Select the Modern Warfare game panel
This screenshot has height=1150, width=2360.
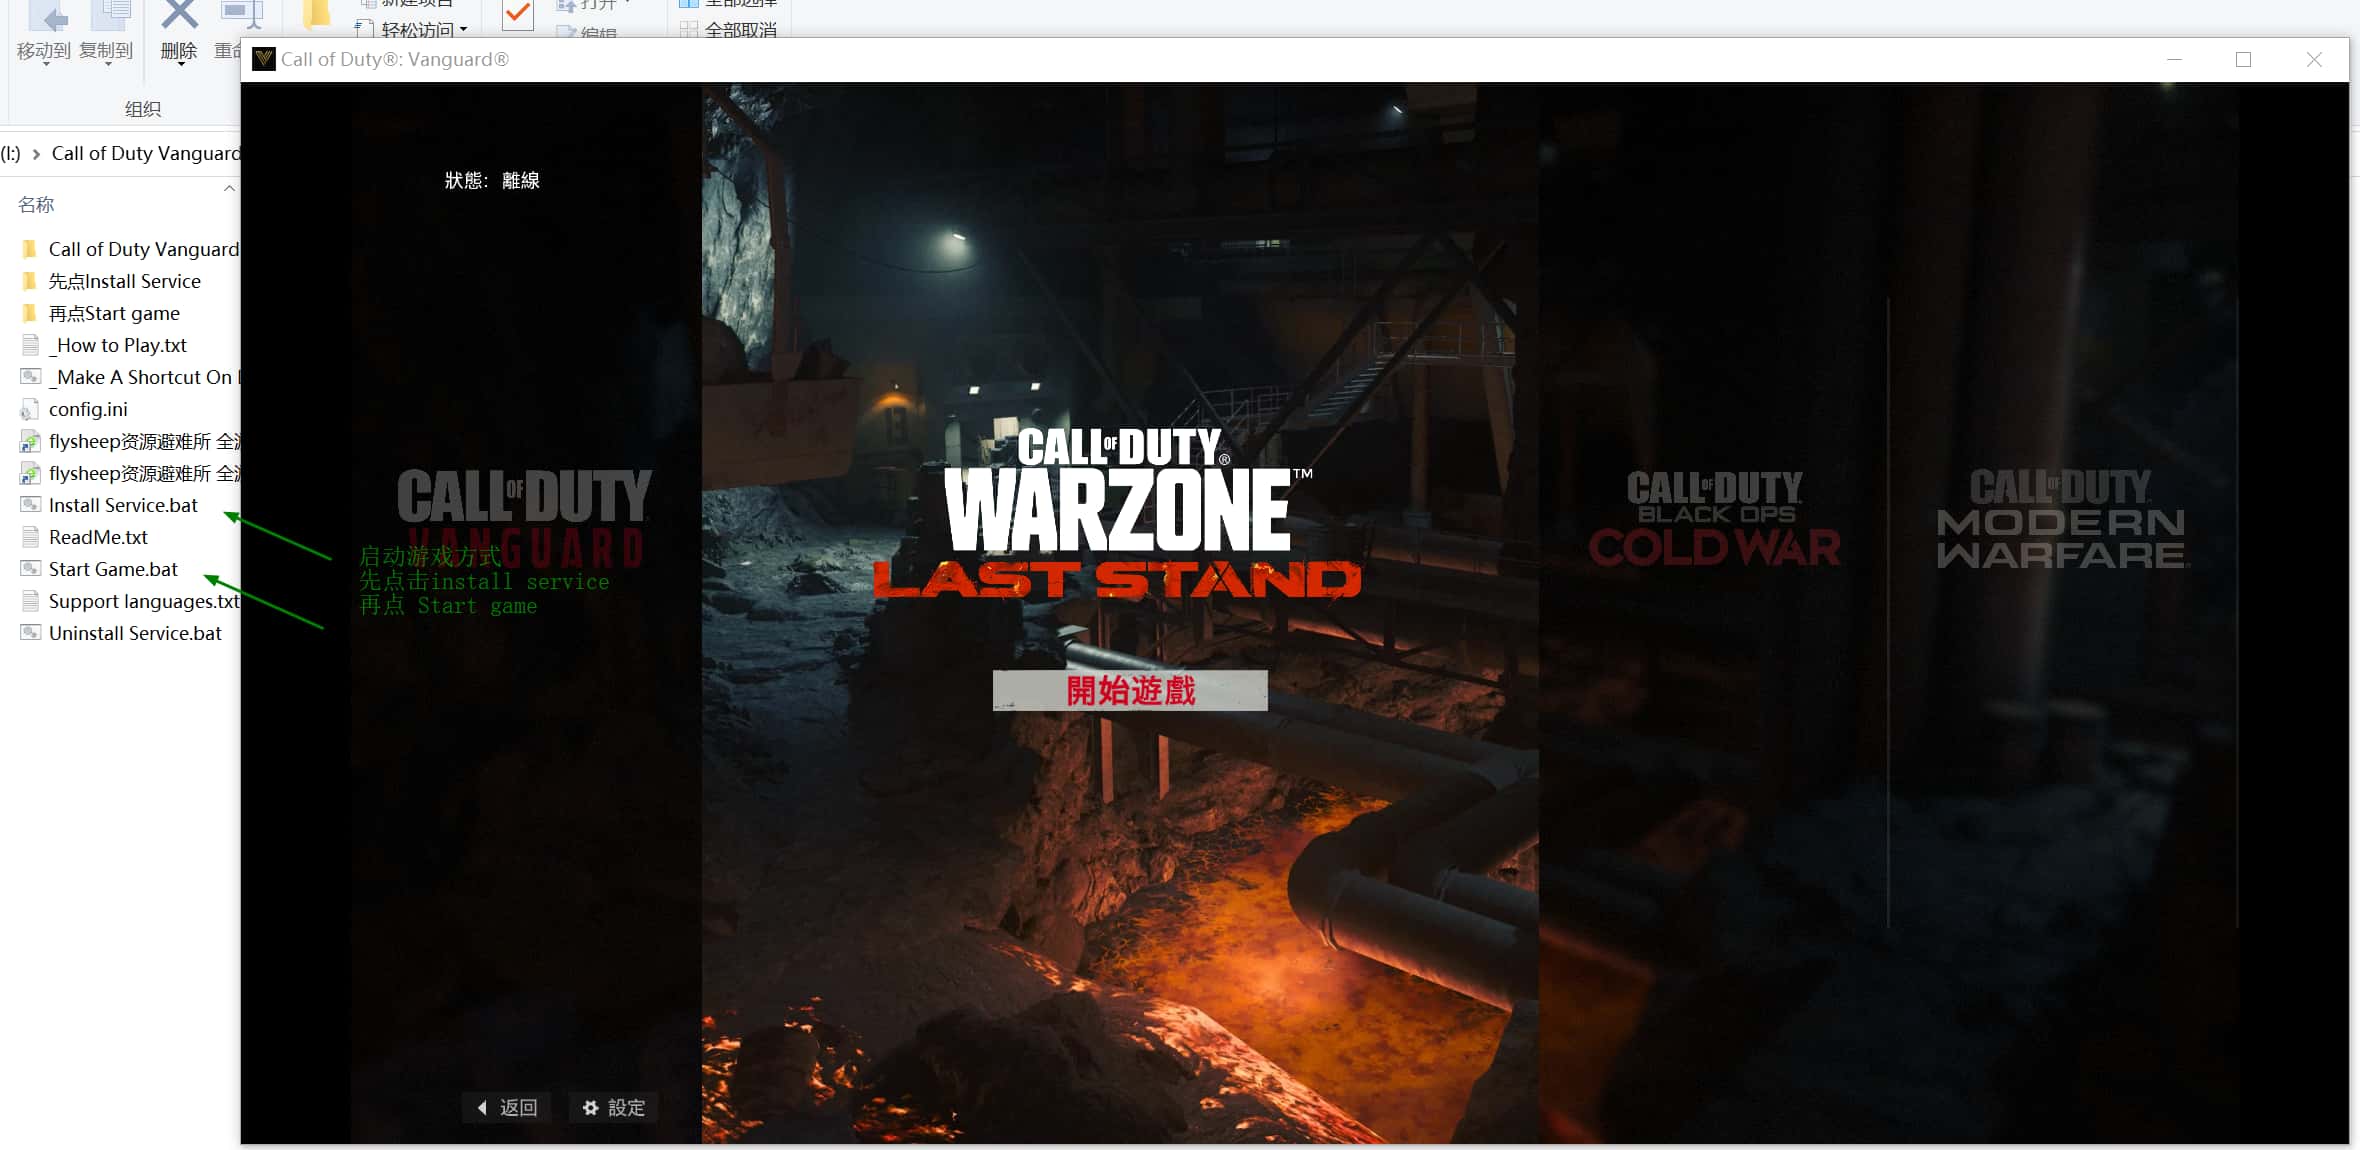coord(2062,614)
